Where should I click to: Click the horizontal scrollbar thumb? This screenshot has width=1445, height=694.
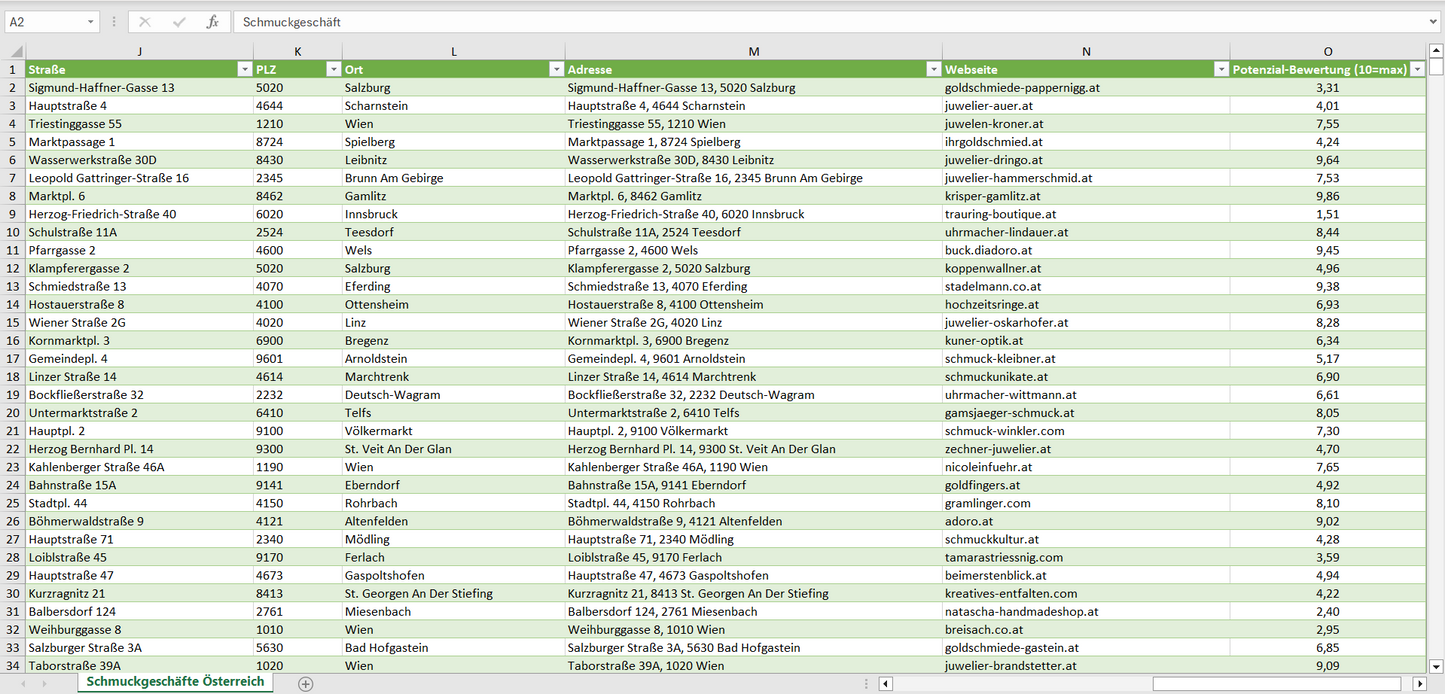point(1278,684)
